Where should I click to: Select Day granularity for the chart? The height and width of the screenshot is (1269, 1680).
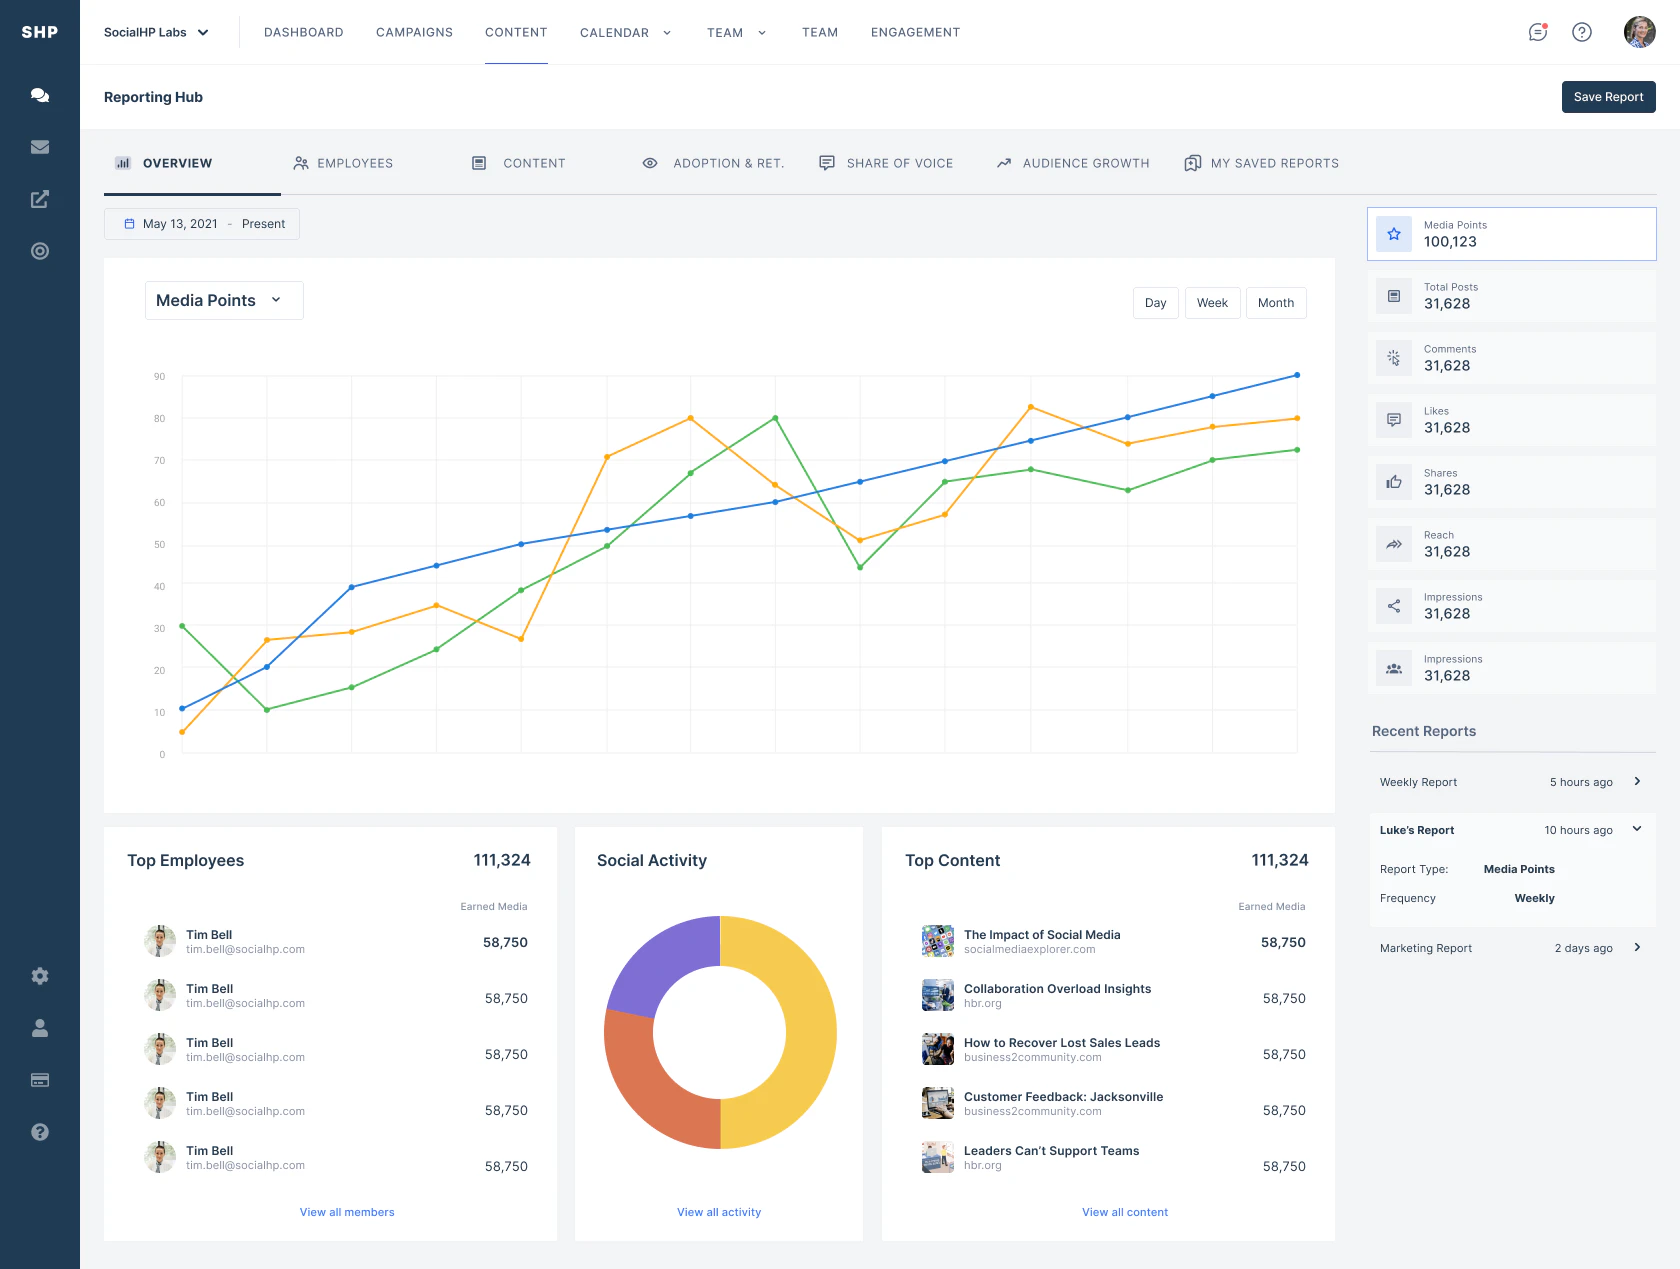click(x=1155, y=302)
